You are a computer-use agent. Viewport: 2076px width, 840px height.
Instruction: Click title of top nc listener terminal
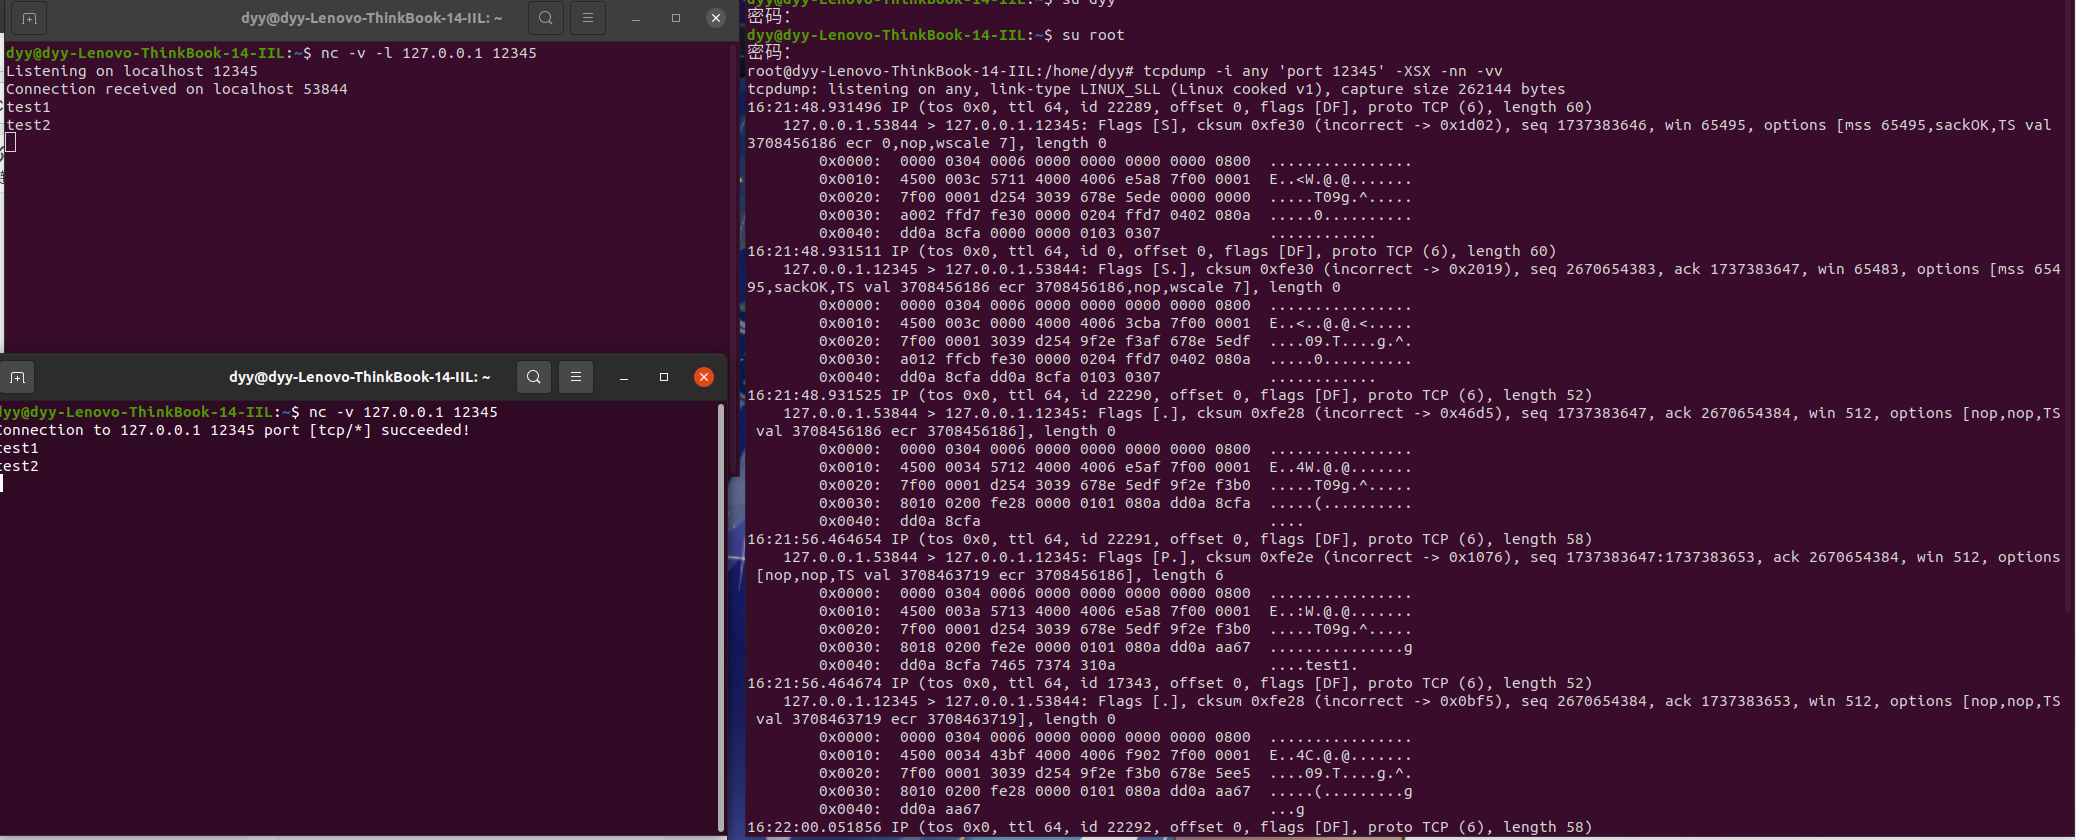pos(372,18)
